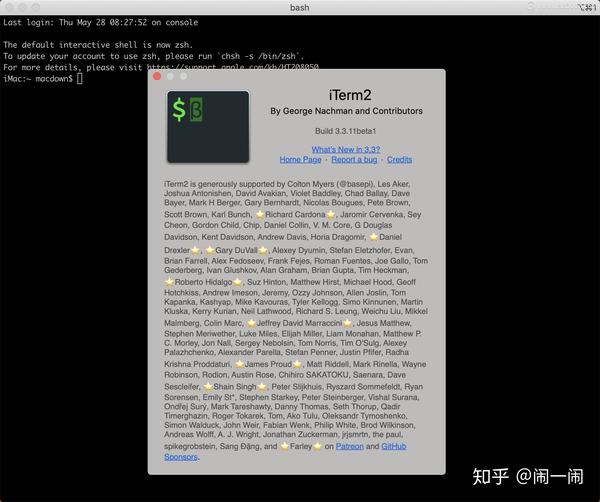Click "By George Nachman and Contributors" text
Viewport: 600px width, 502px height.
coord(346,111)
